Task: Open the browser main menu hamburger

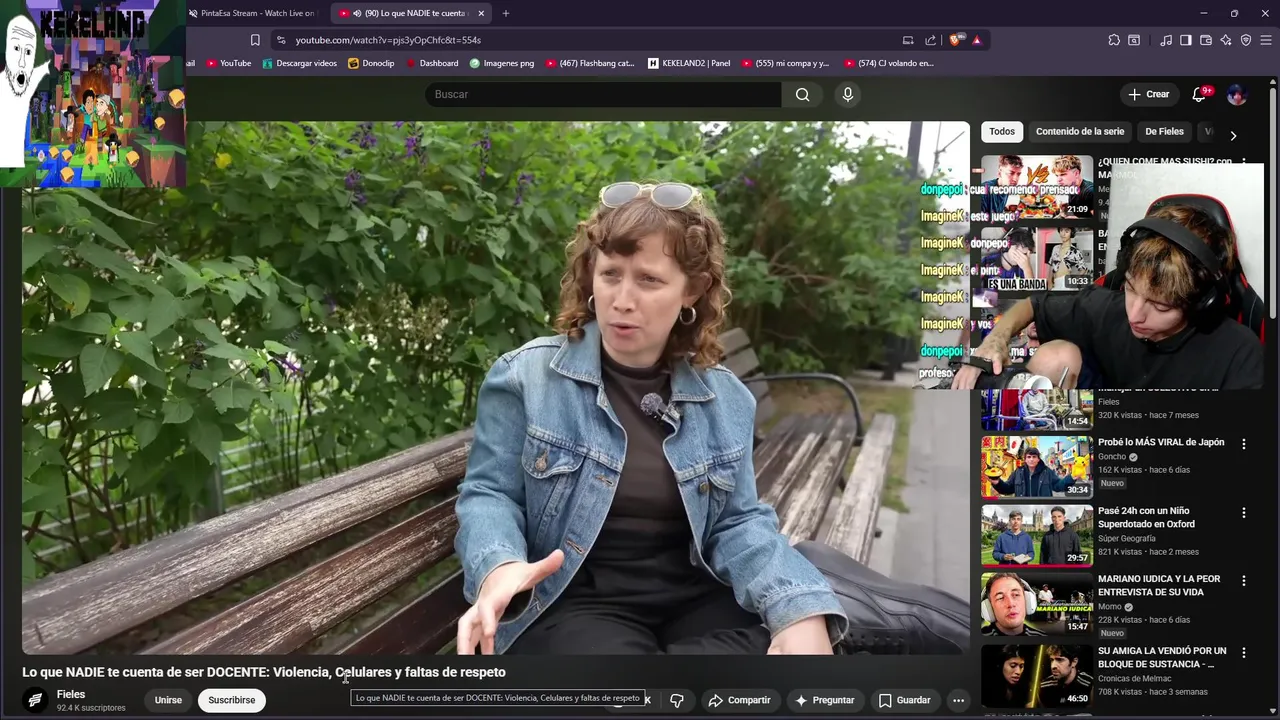Action: (x=1266, y=40)
